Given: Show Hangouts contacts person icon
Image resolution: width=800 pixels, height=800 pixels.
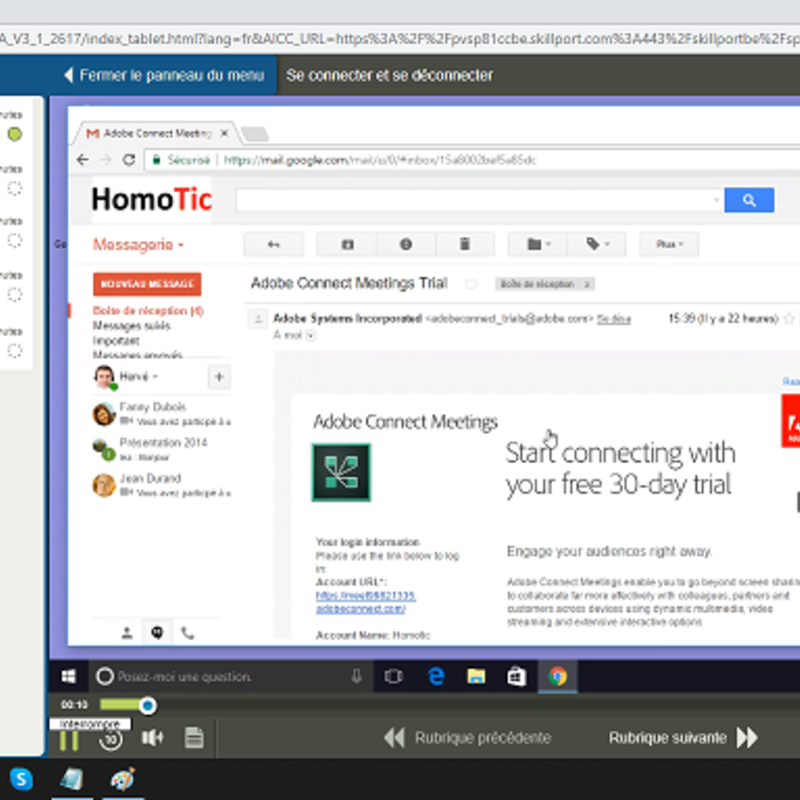Looking at the screenshot, I should (127, 633).
